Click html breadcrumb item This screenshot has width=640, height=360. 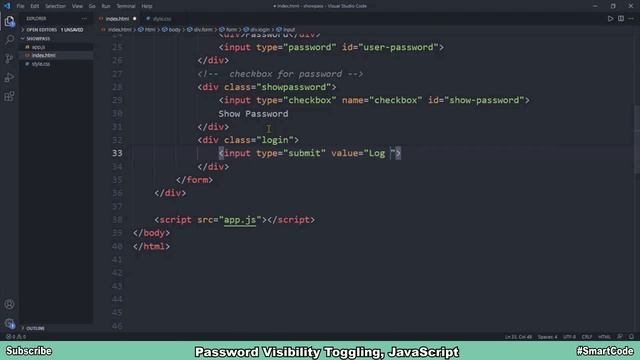tap(147, 29)
